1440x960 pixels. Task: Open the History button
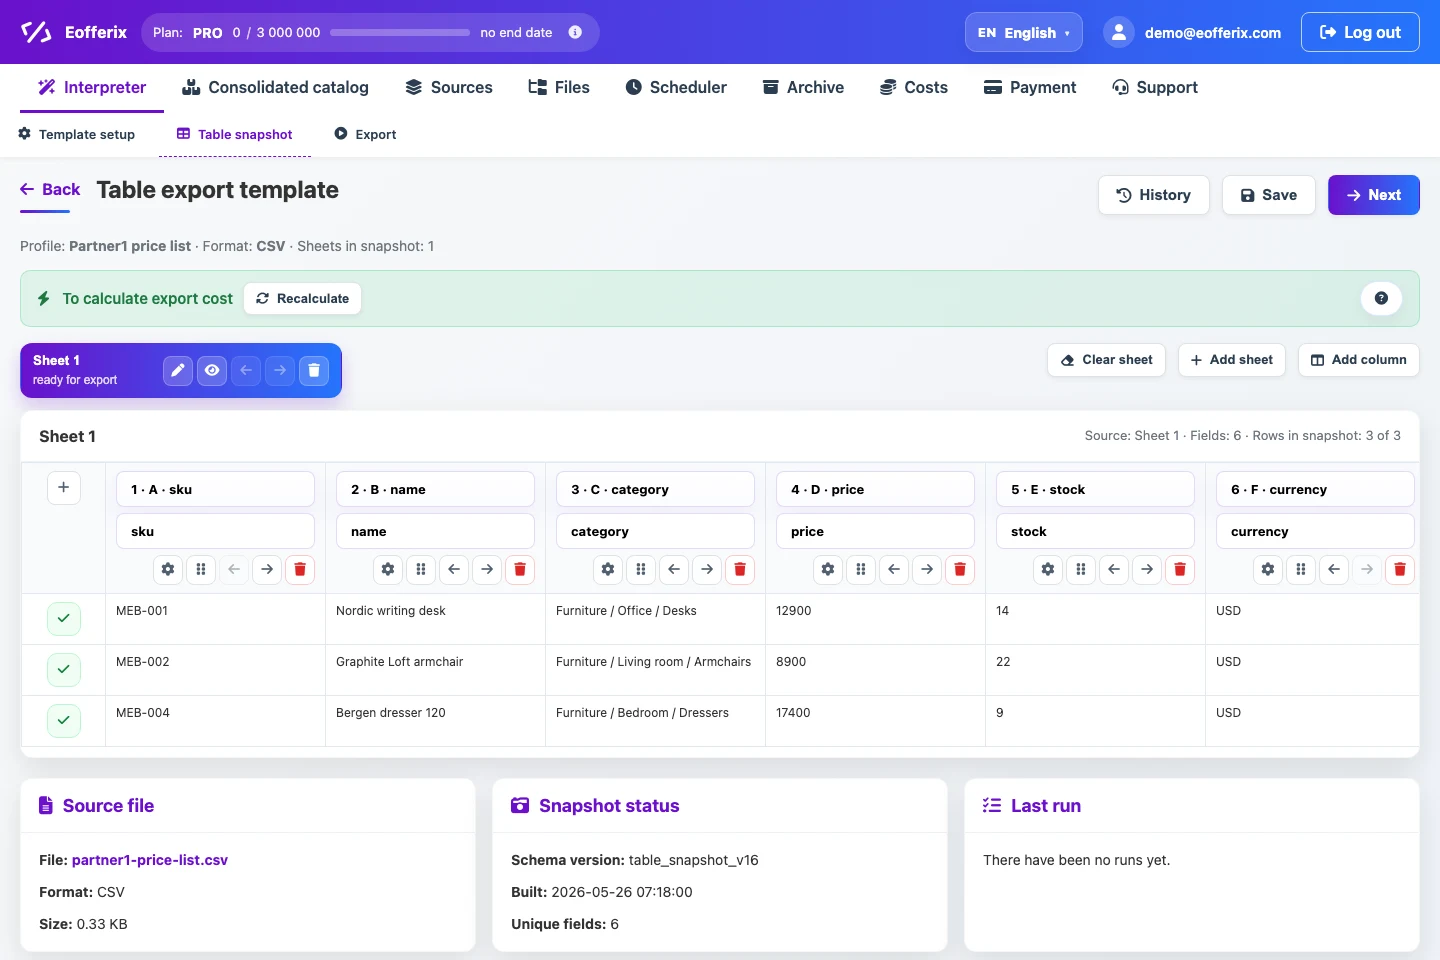(x=1154, y=195)
